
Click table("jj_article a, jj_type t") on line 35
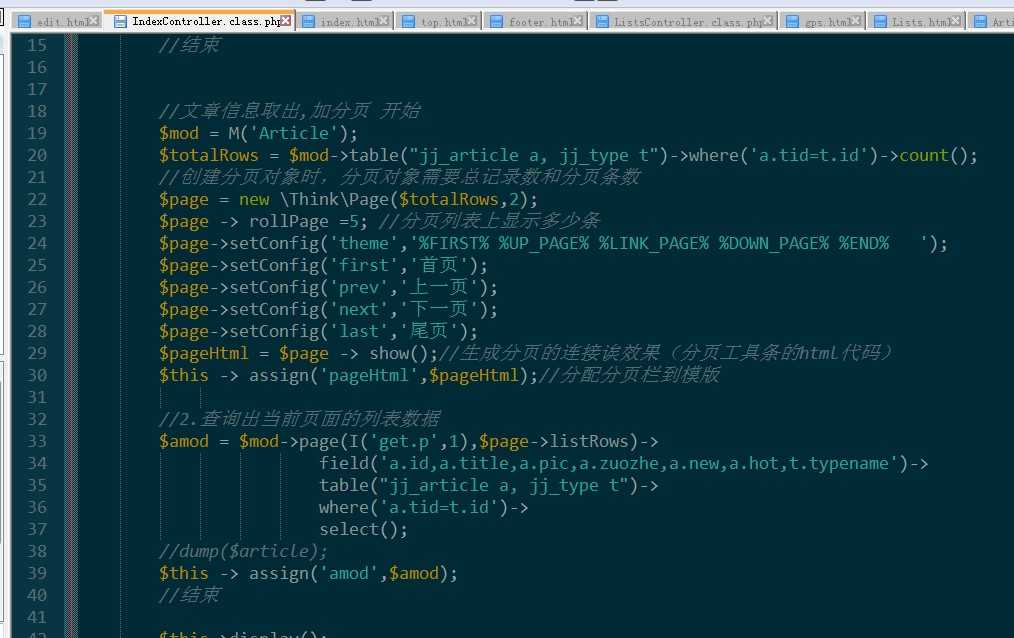(x=479, y=485)
